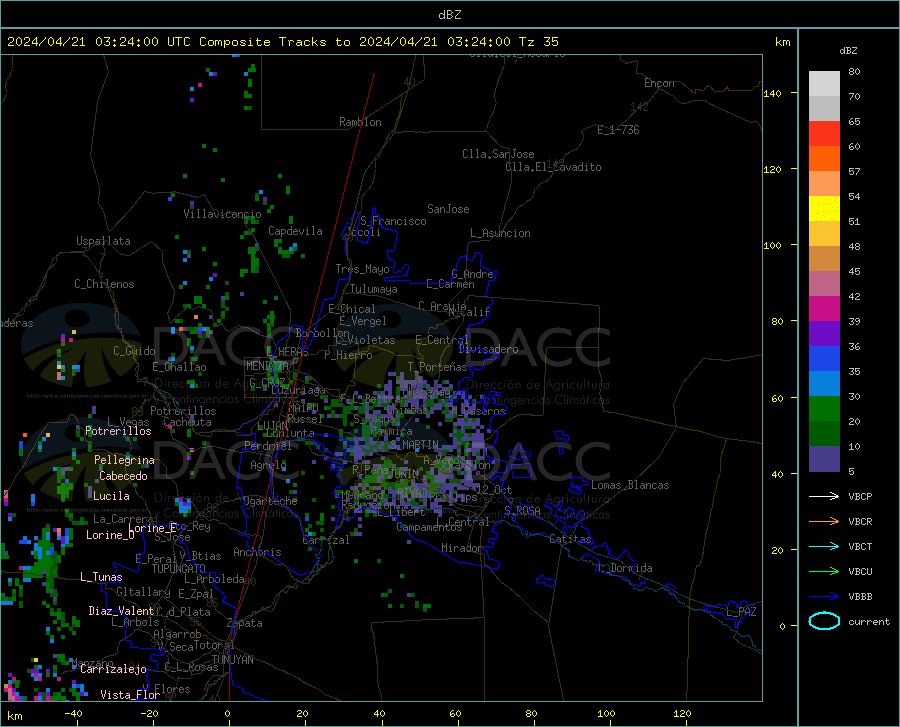Click the Anchoris map label
This screenshot has width=900, height=727.
tap(257, 552)
